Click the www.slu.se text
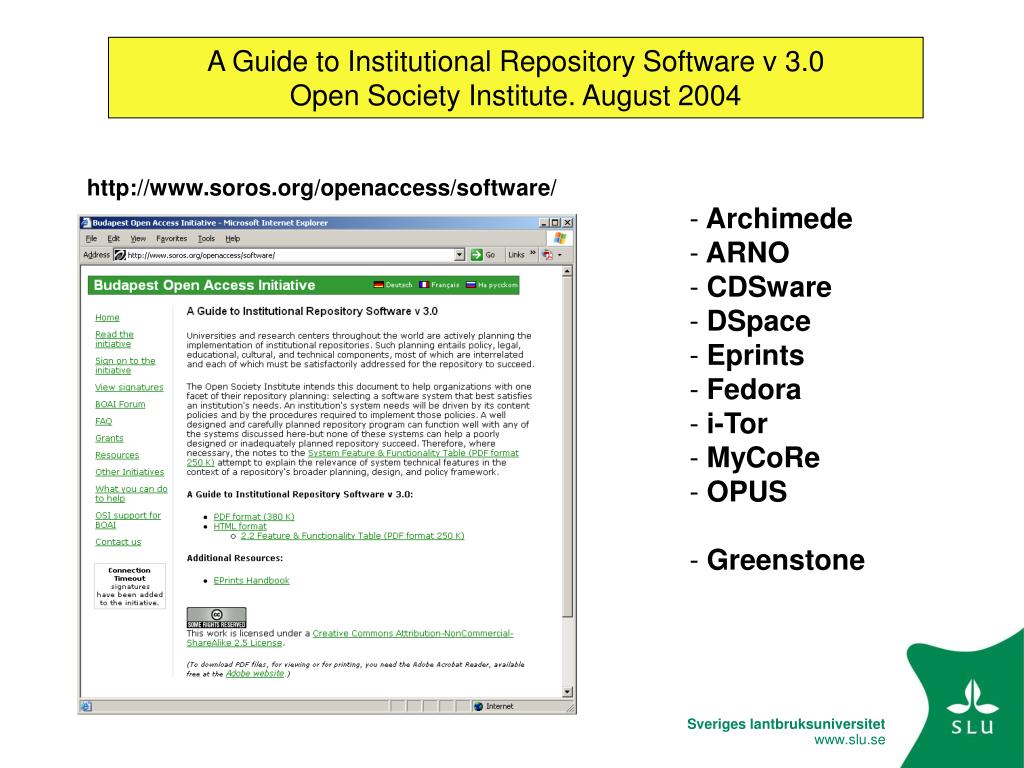The image size is (1024, 768). tap(850, 740)
